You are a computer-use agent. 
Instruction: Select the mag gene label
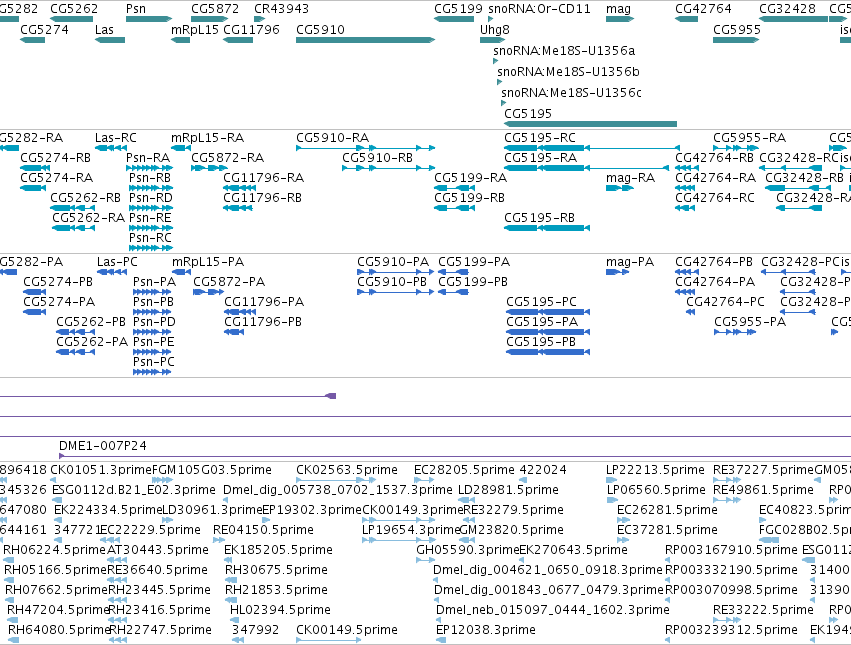pos(619,9)
